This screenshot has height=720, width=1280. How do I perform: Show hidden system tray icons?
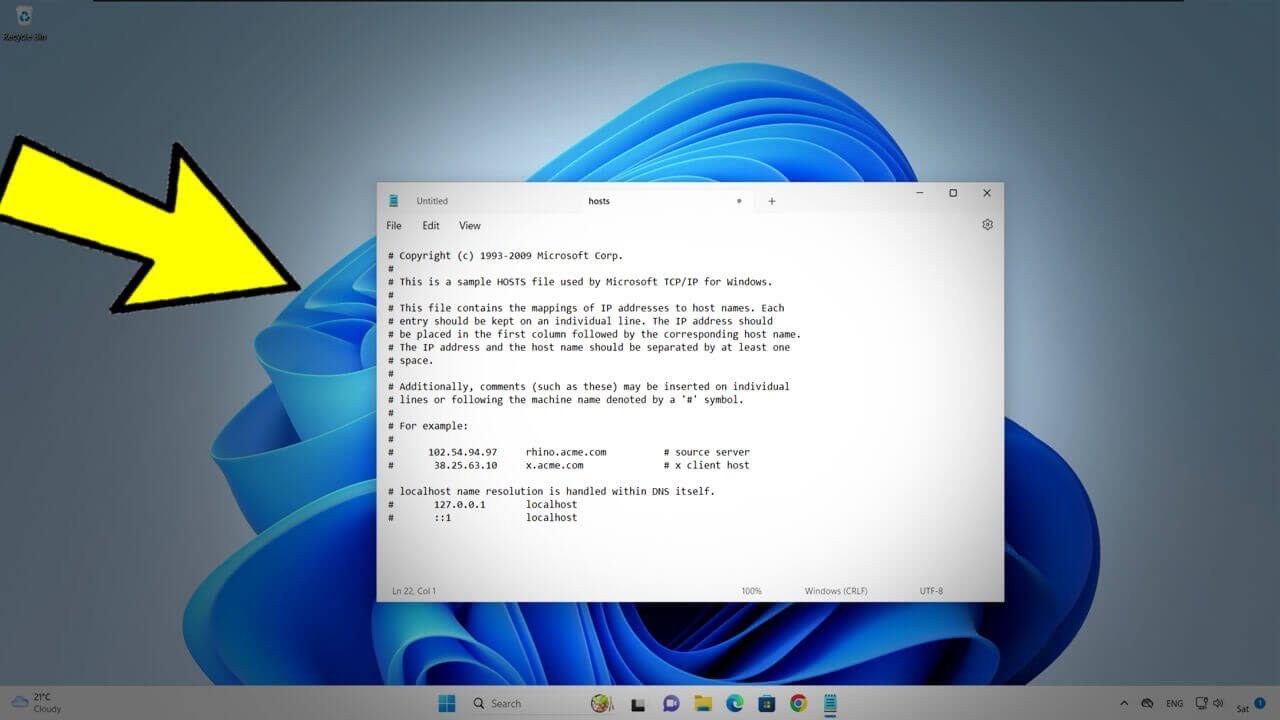point(1123,704)
